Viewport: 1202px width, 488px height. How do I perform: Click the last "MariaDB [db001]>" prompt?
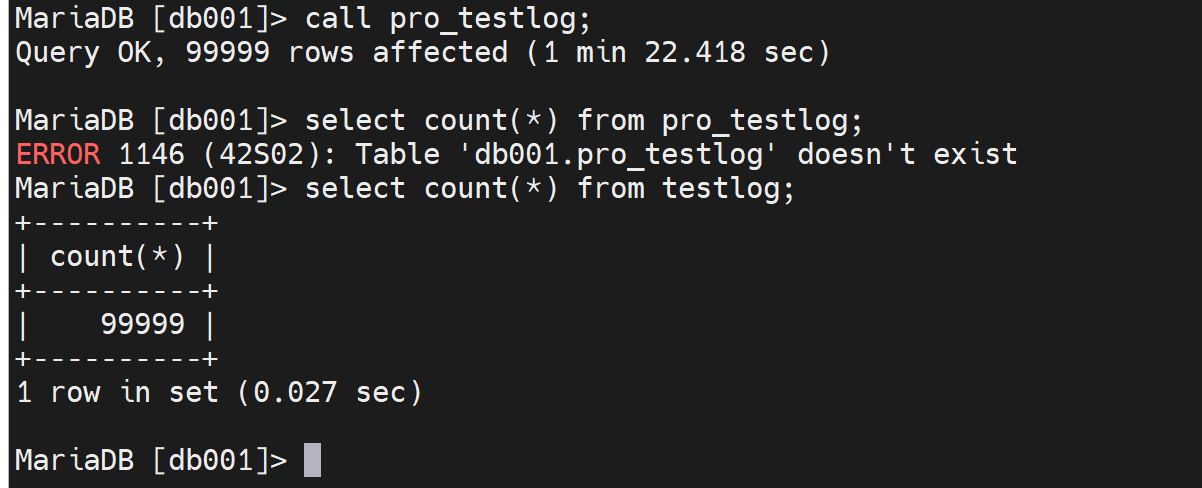point(151,460)
